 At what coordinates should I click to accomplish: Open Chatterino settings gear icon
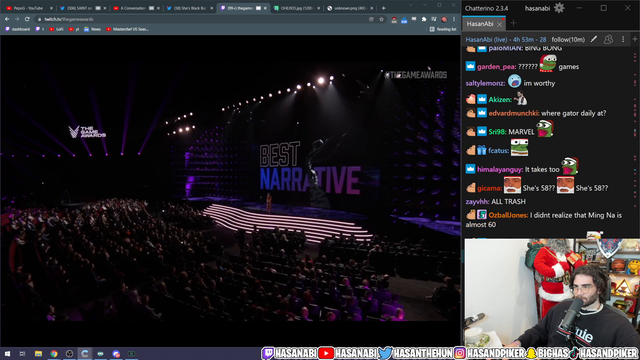(x=559, y=8)
